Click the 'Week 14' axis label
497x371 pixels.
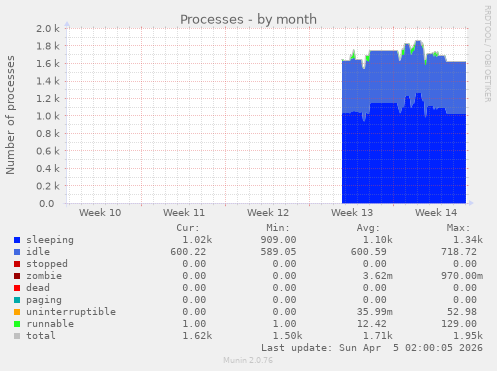point(436,213)
